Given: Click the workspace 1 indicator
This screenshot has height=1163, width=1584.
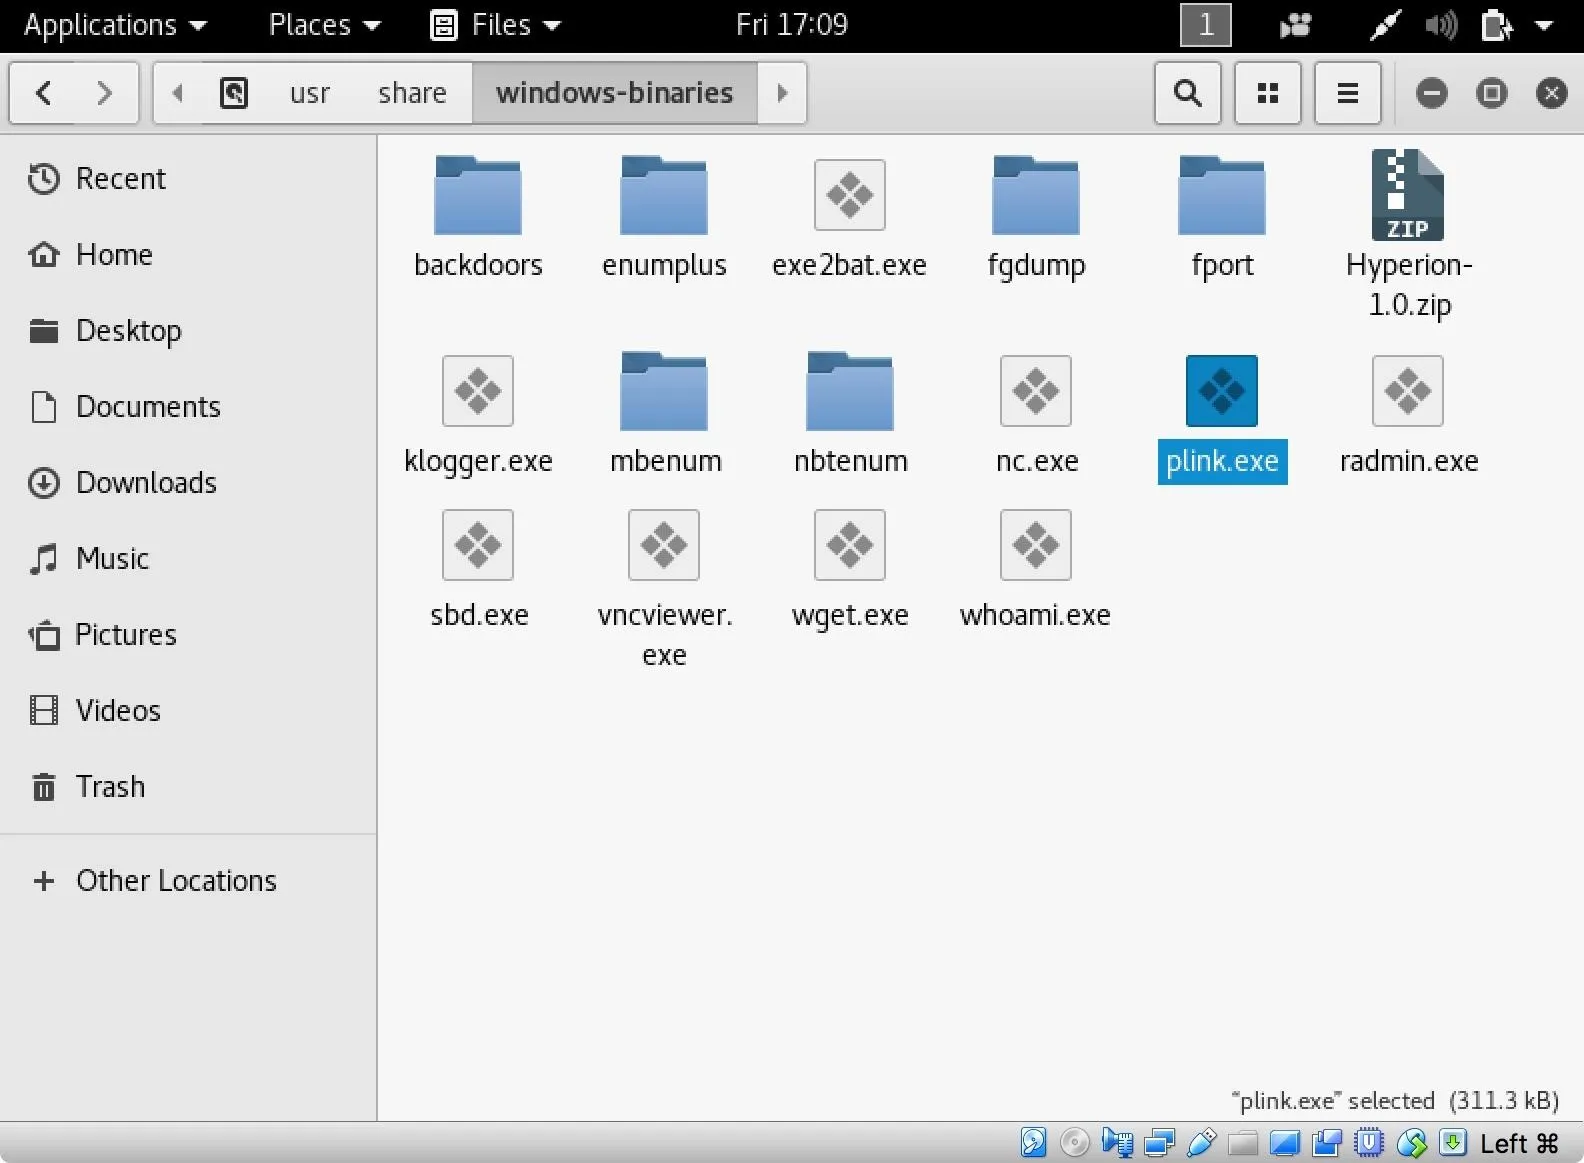Looking at the screenshot, I should (1206, 25).
